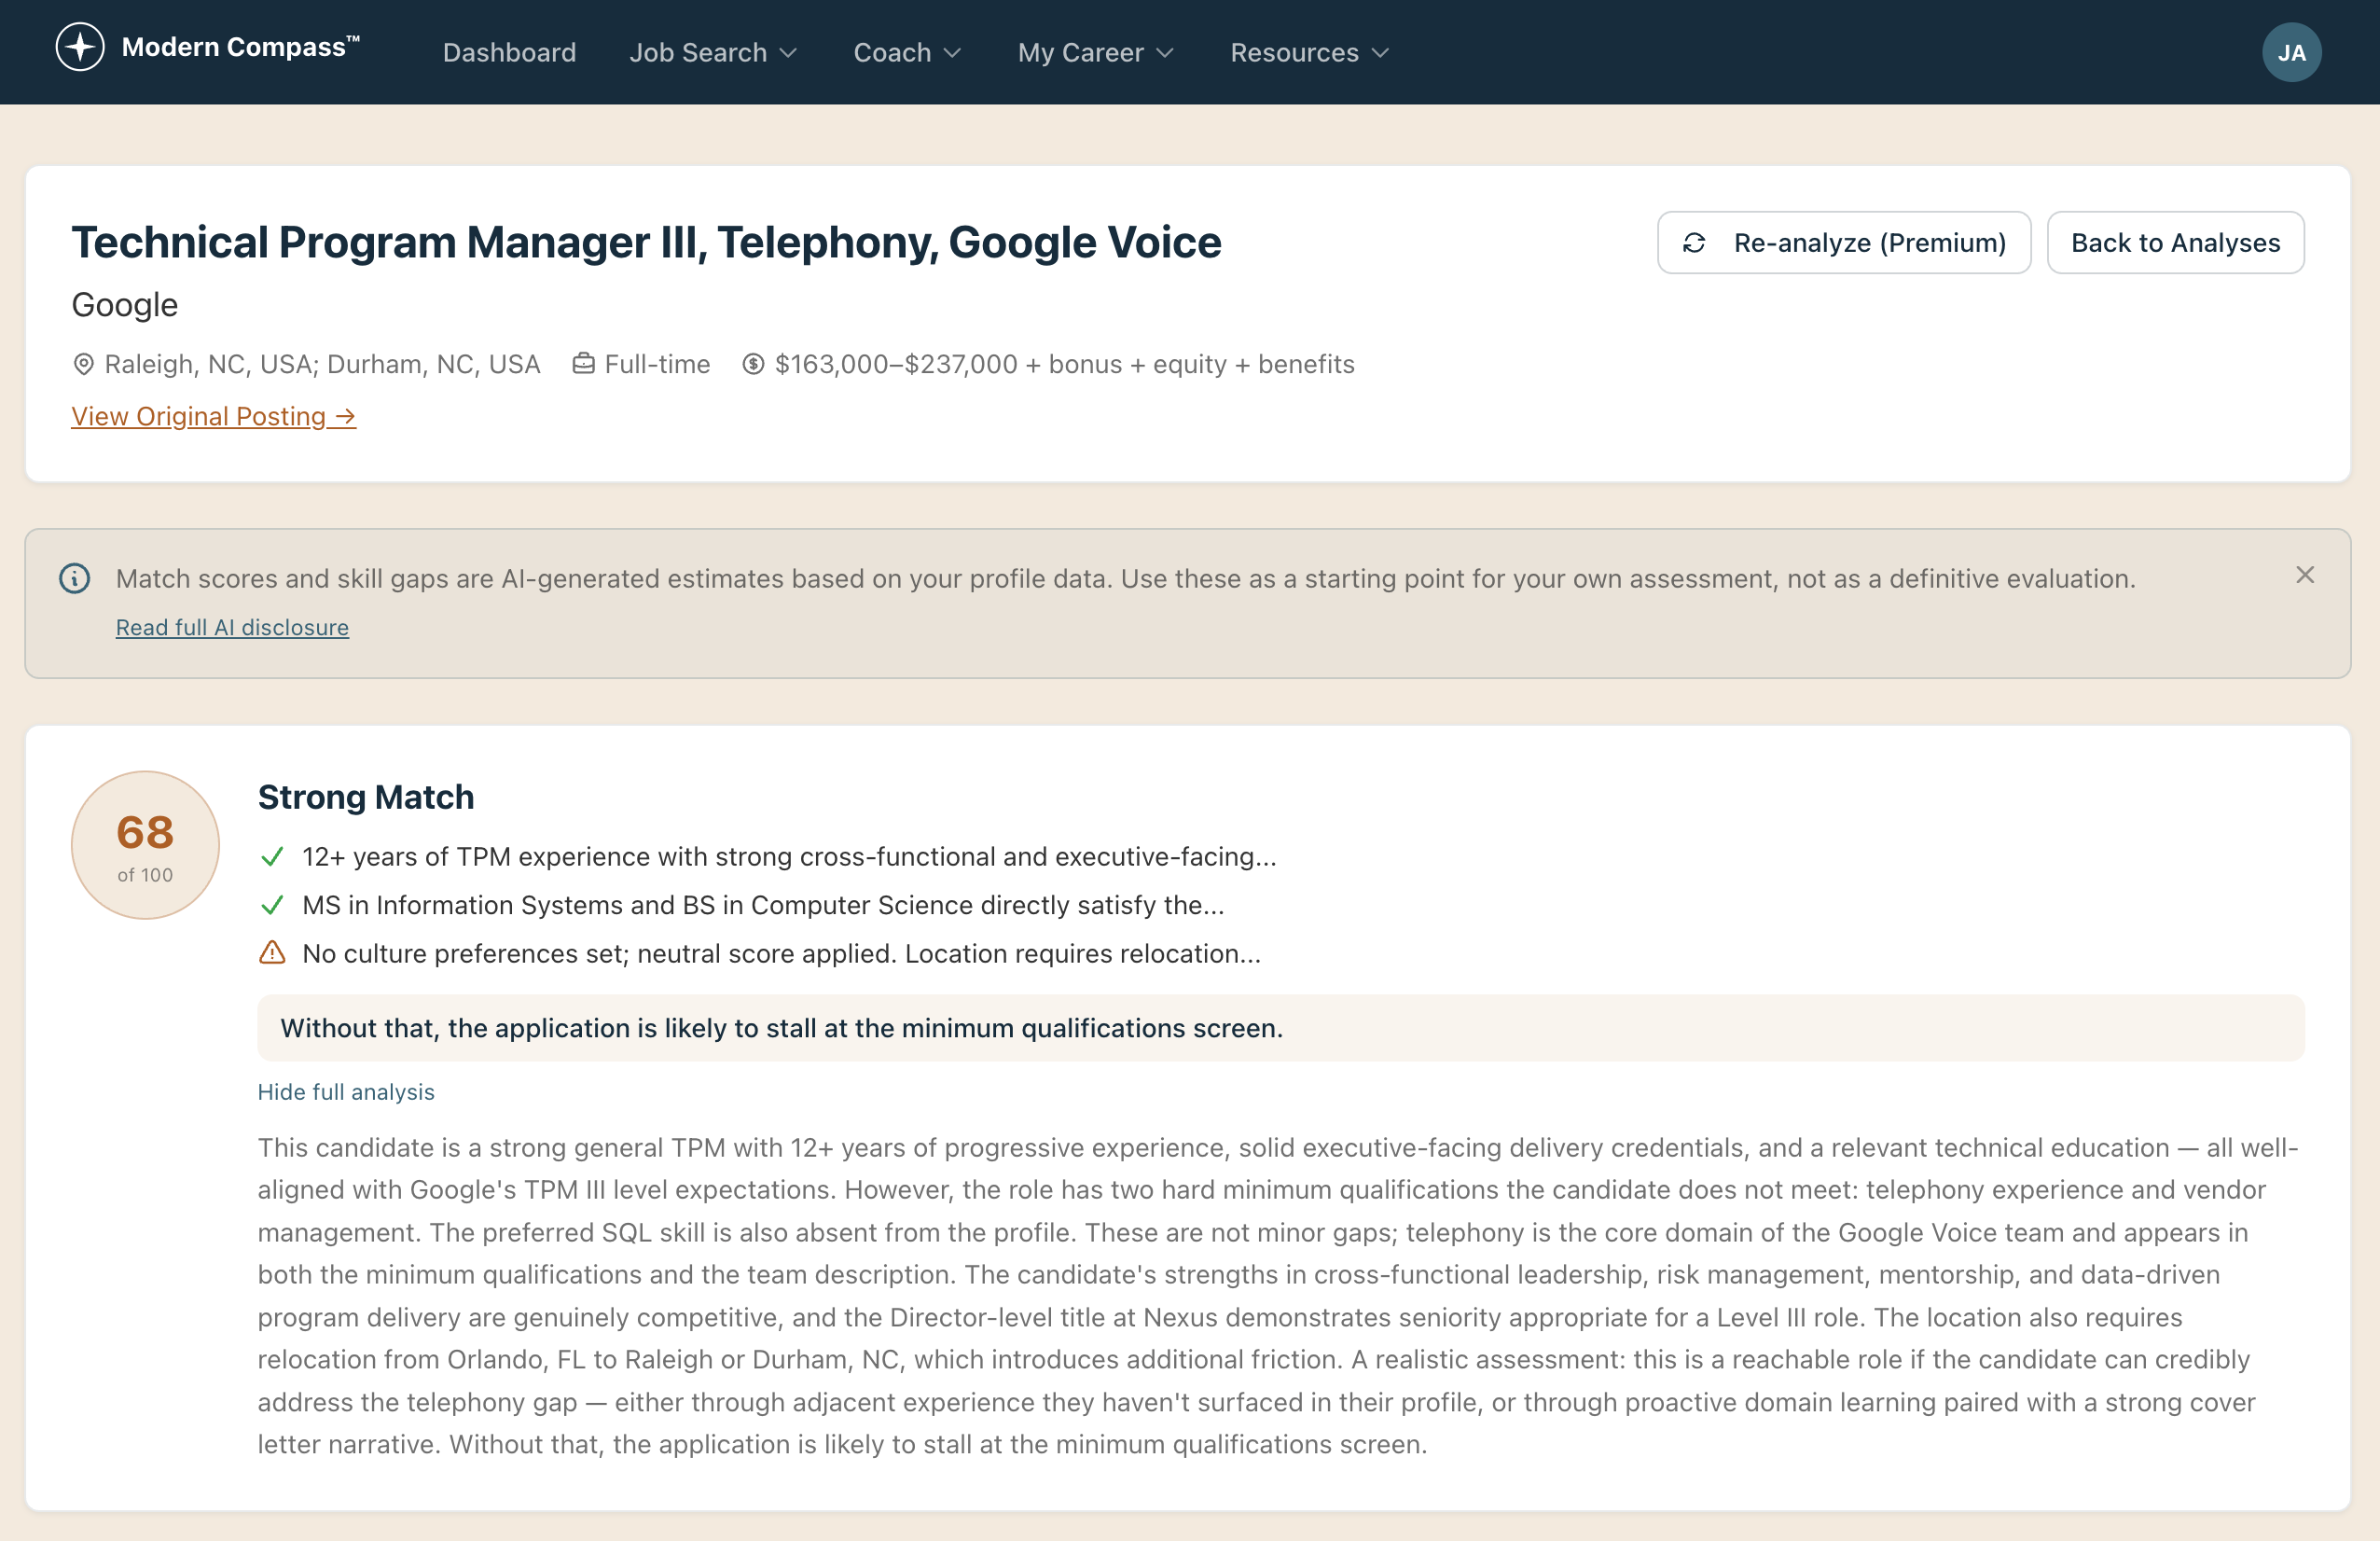Open the My Career menu

tap(1095, 52)
